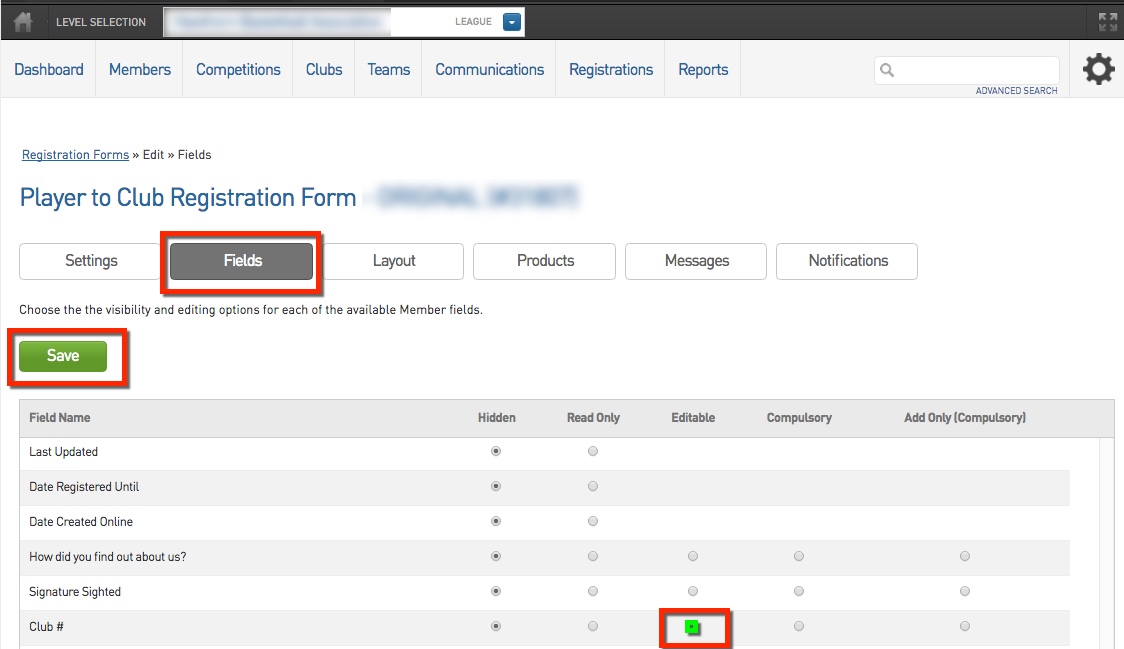
Task: Set 'How did you find out' to Add Only
Action: [965, 556]
